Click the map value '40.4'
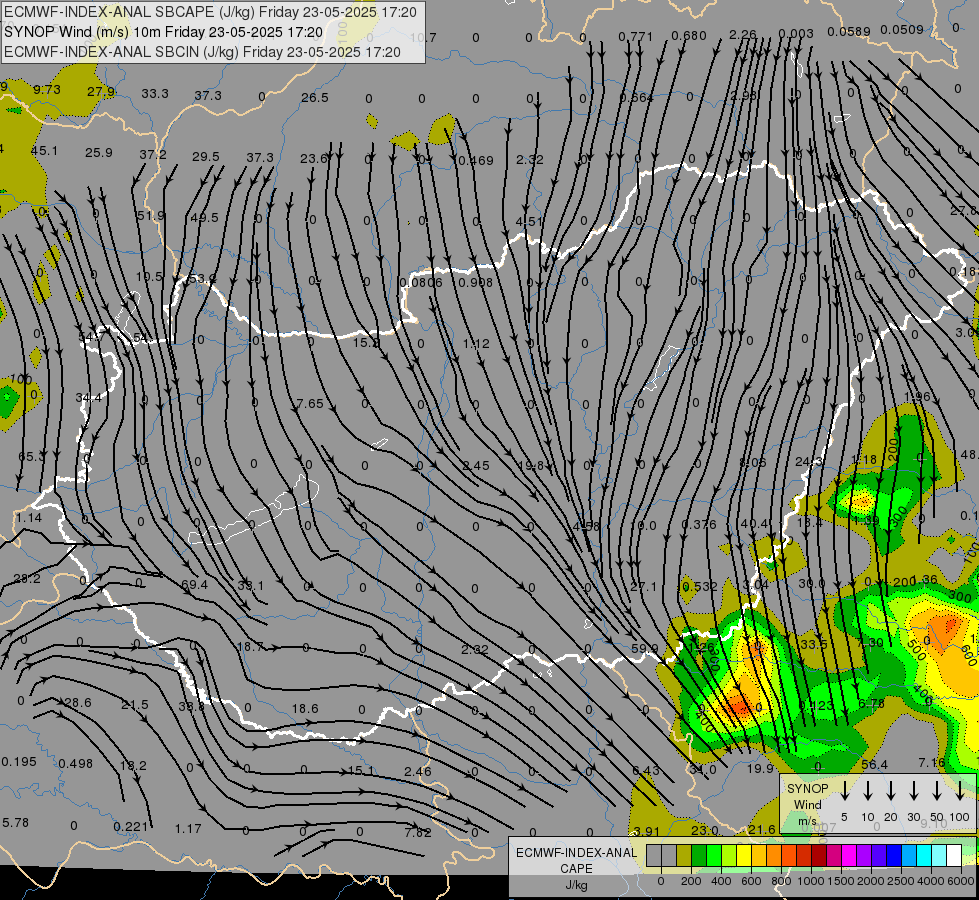The height and width of the screenshot is (900, 979). (754, 523)
